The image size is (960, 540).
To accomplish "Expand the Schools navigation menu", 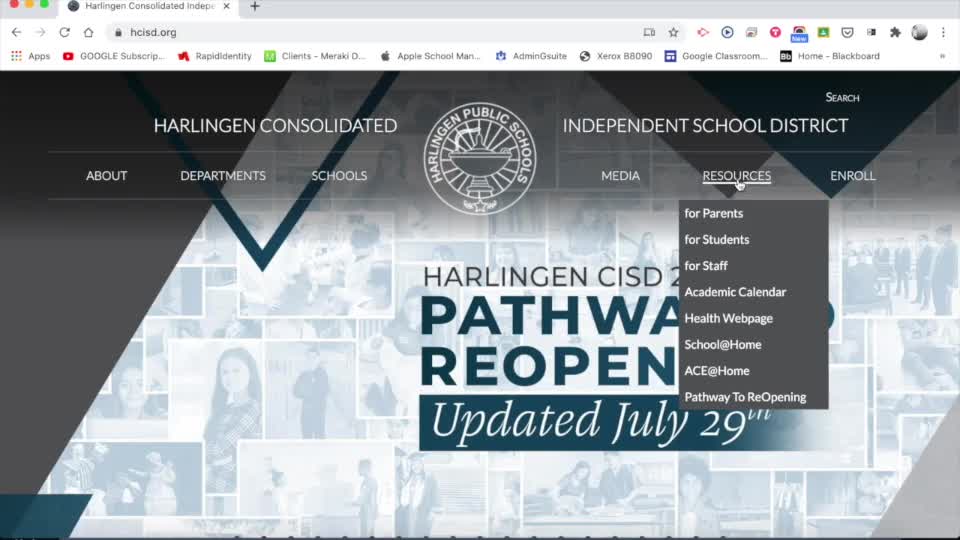I will pyautogui.click(x=339, y=175).
